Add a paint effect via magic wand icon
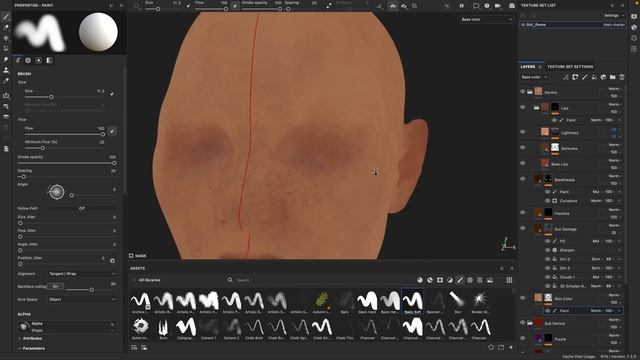The image size is (640, 360). tap(566, 77)
